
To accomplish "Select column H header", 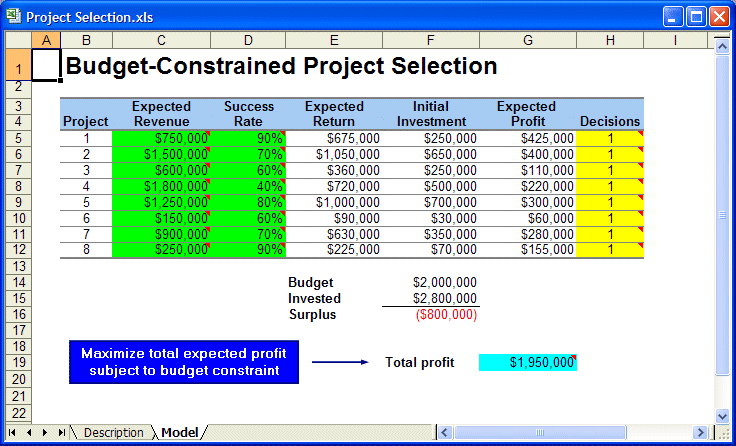I will pyautogui.click(x=610, y=40).
